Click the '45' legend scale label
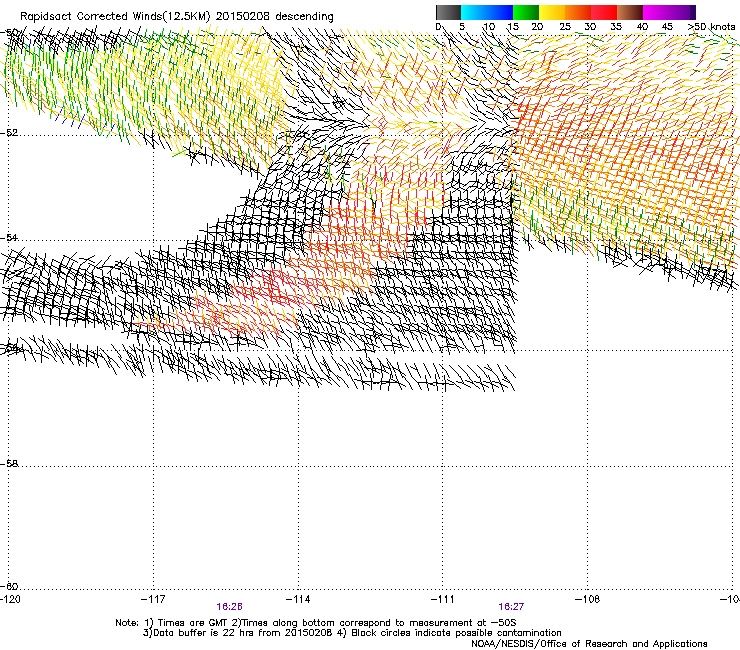 pyautogui.click(x=667, y=26)
